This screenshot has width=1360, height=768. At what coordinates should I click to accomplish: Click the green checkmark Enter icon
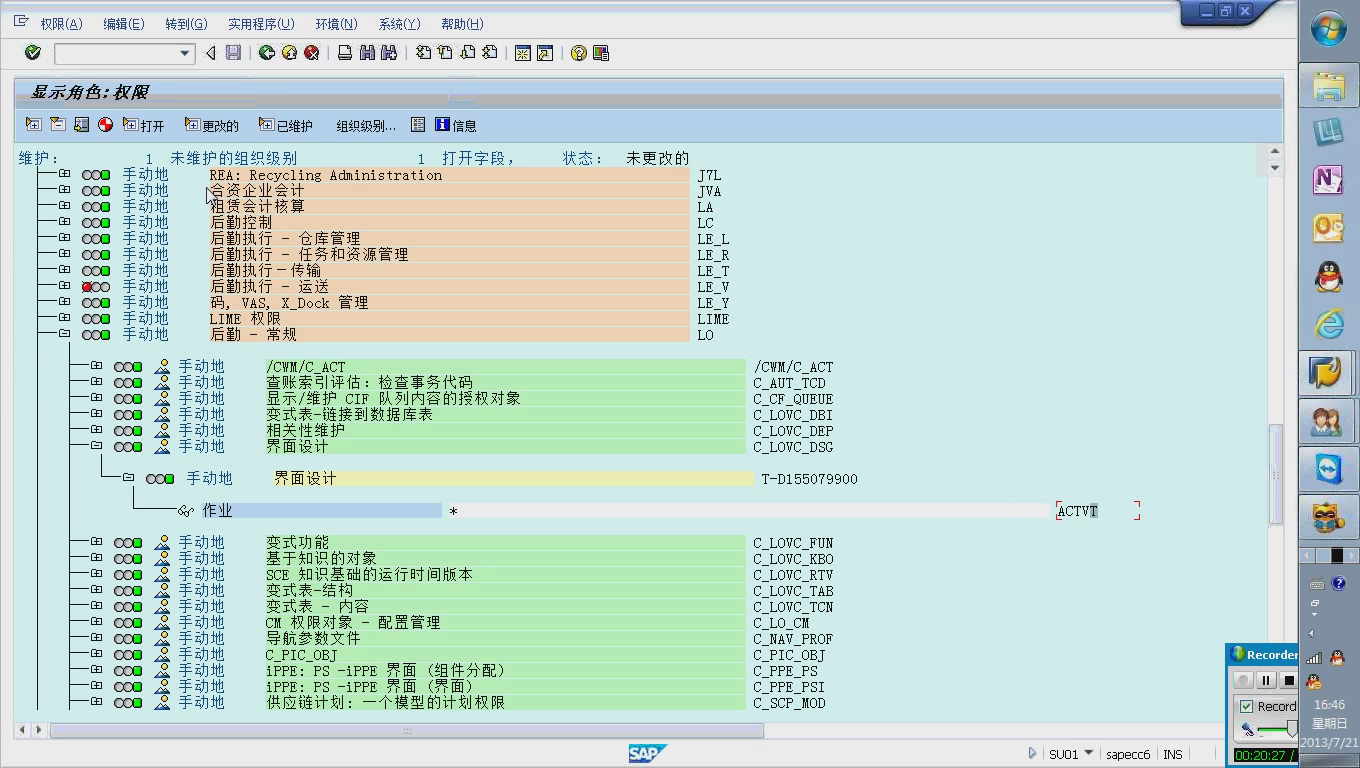[33, 53]
